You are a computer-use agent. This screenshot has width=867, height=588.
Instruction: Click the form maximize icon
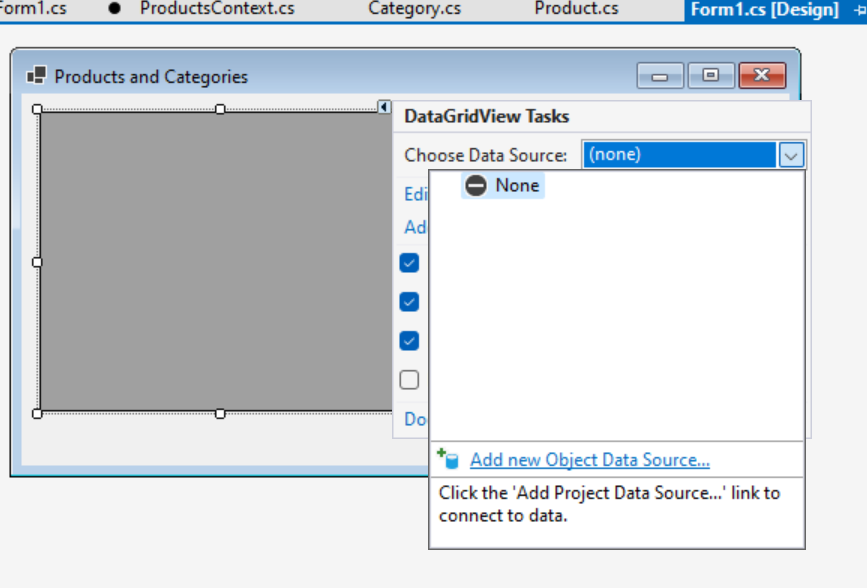712,75
